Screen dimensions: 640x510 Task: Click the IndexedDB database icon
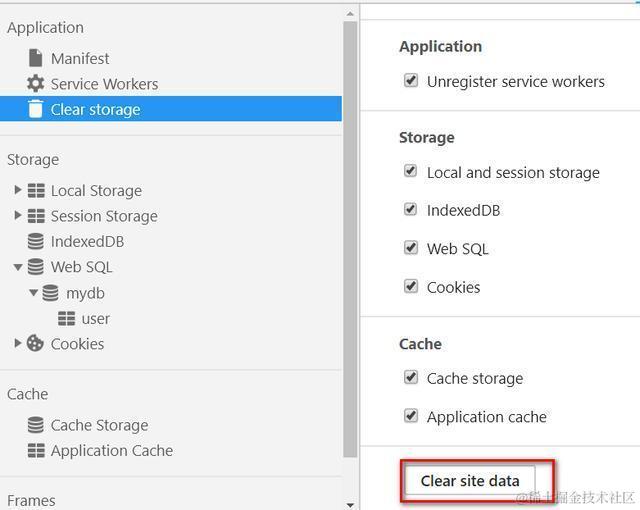(x=36, y=241)
